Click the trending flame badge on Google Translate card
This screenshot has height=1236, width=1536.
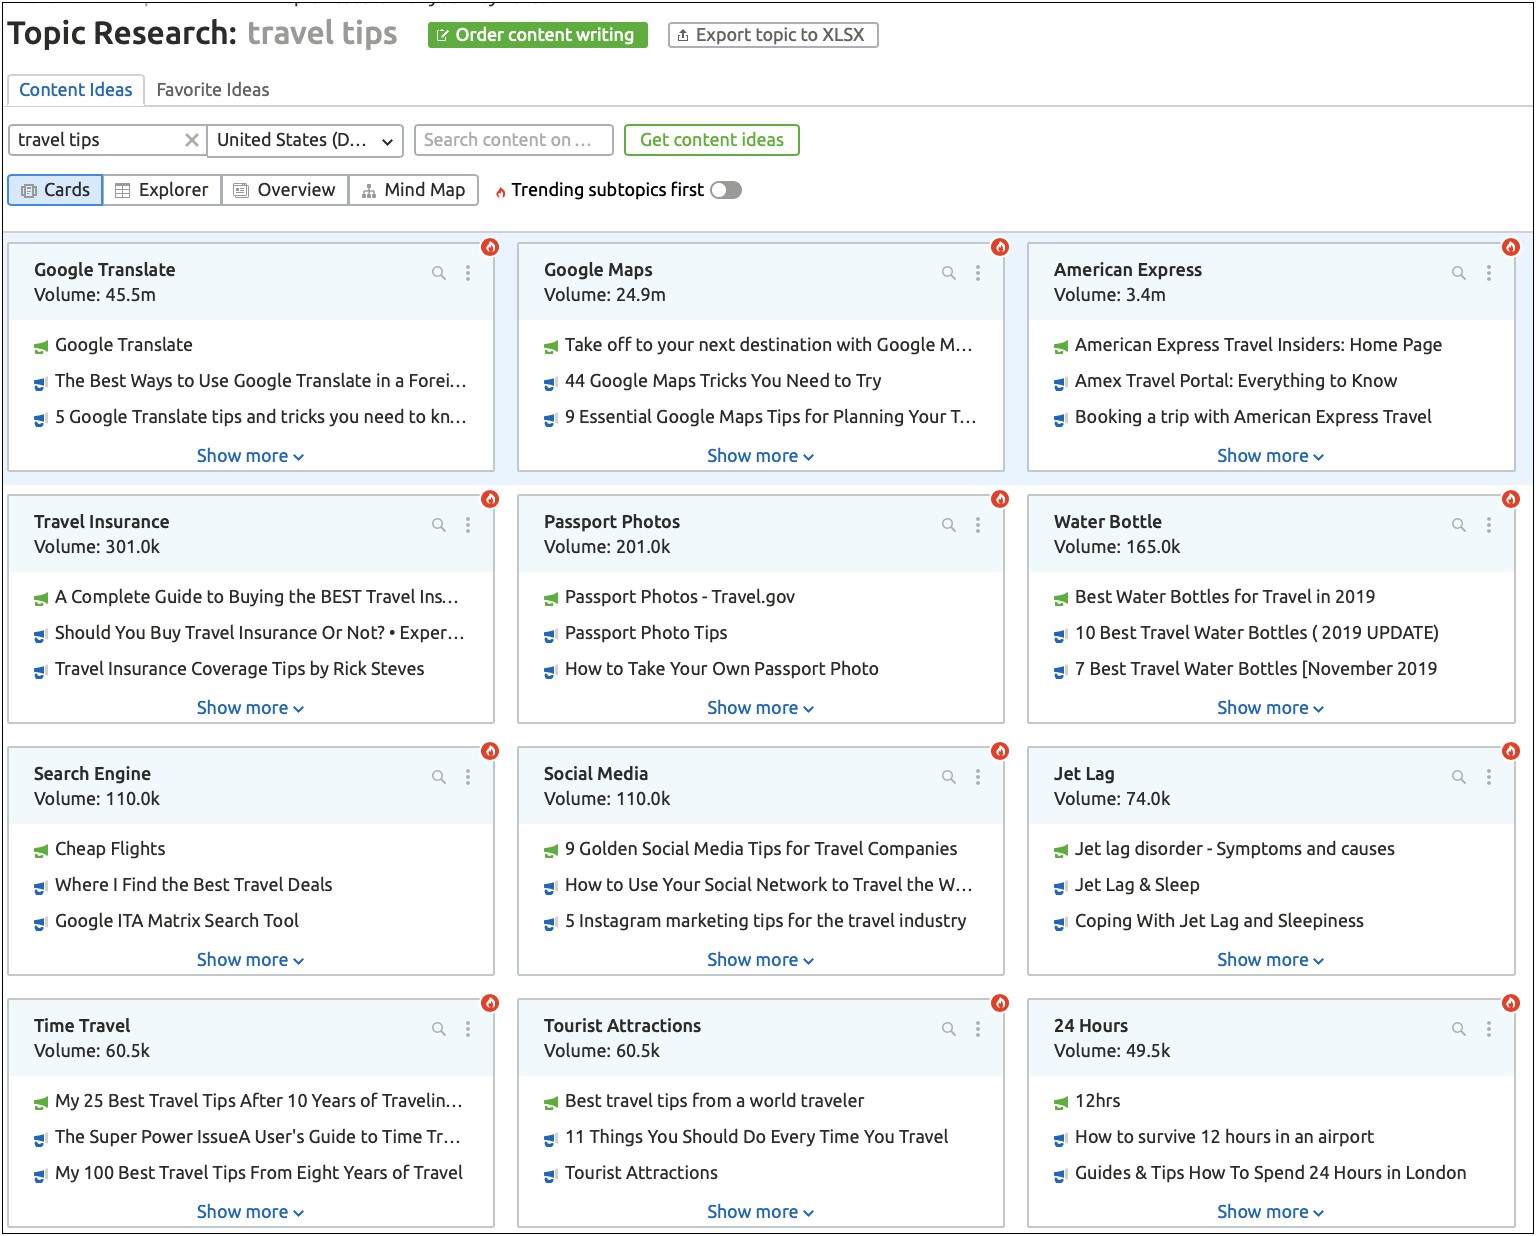click(490, 247)
